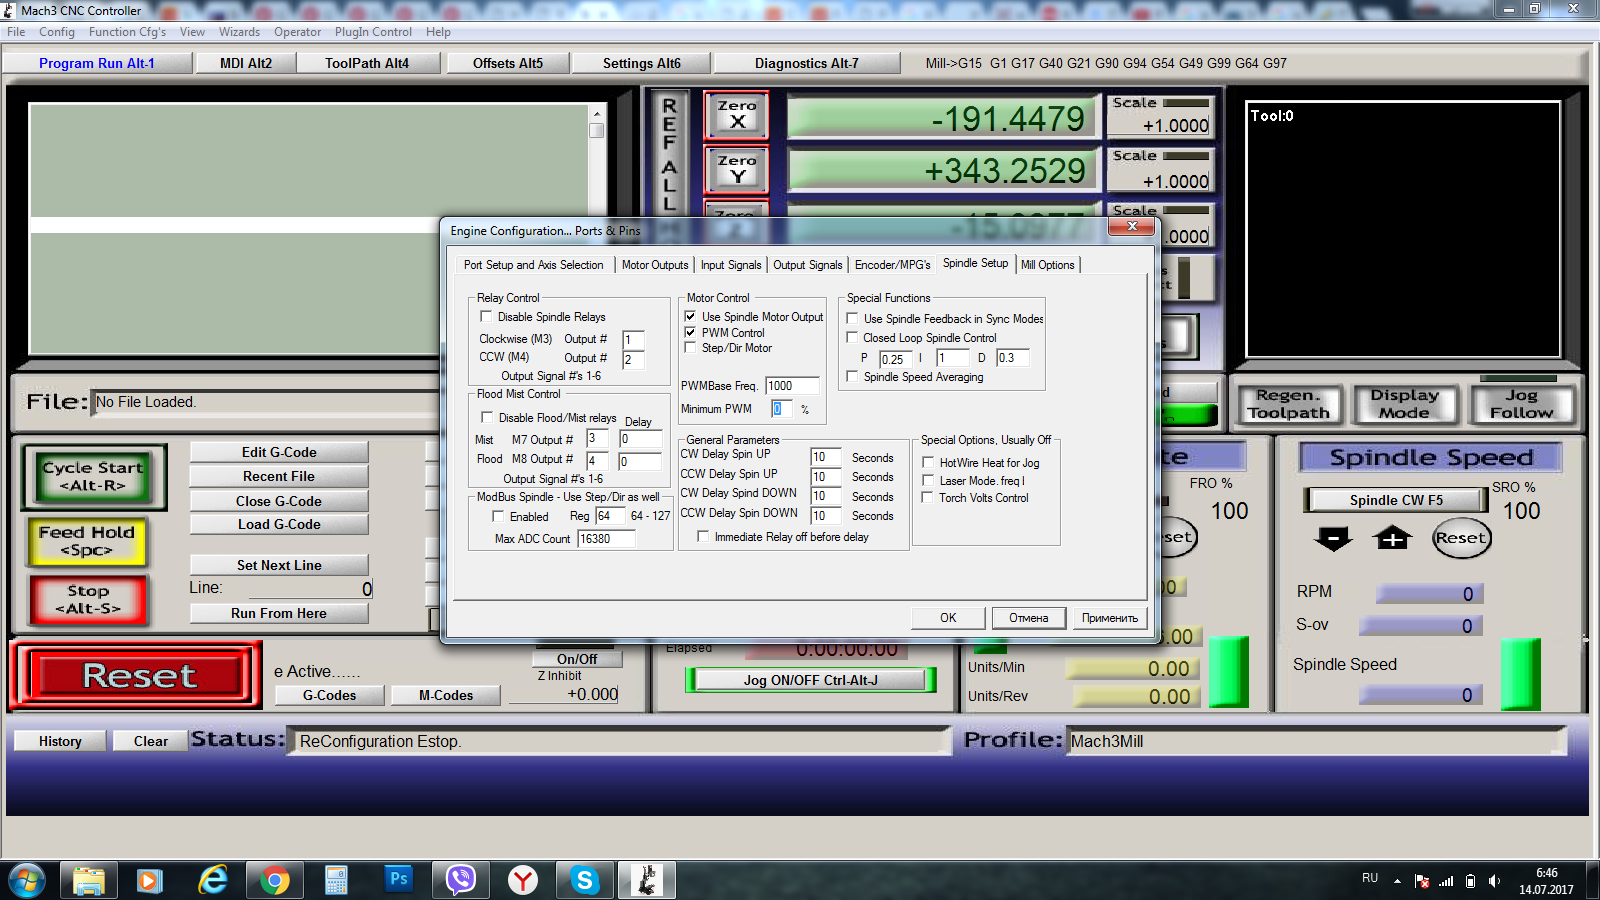
Task: Click the Stop Alt-S button
Action: (x=88, y=599)
